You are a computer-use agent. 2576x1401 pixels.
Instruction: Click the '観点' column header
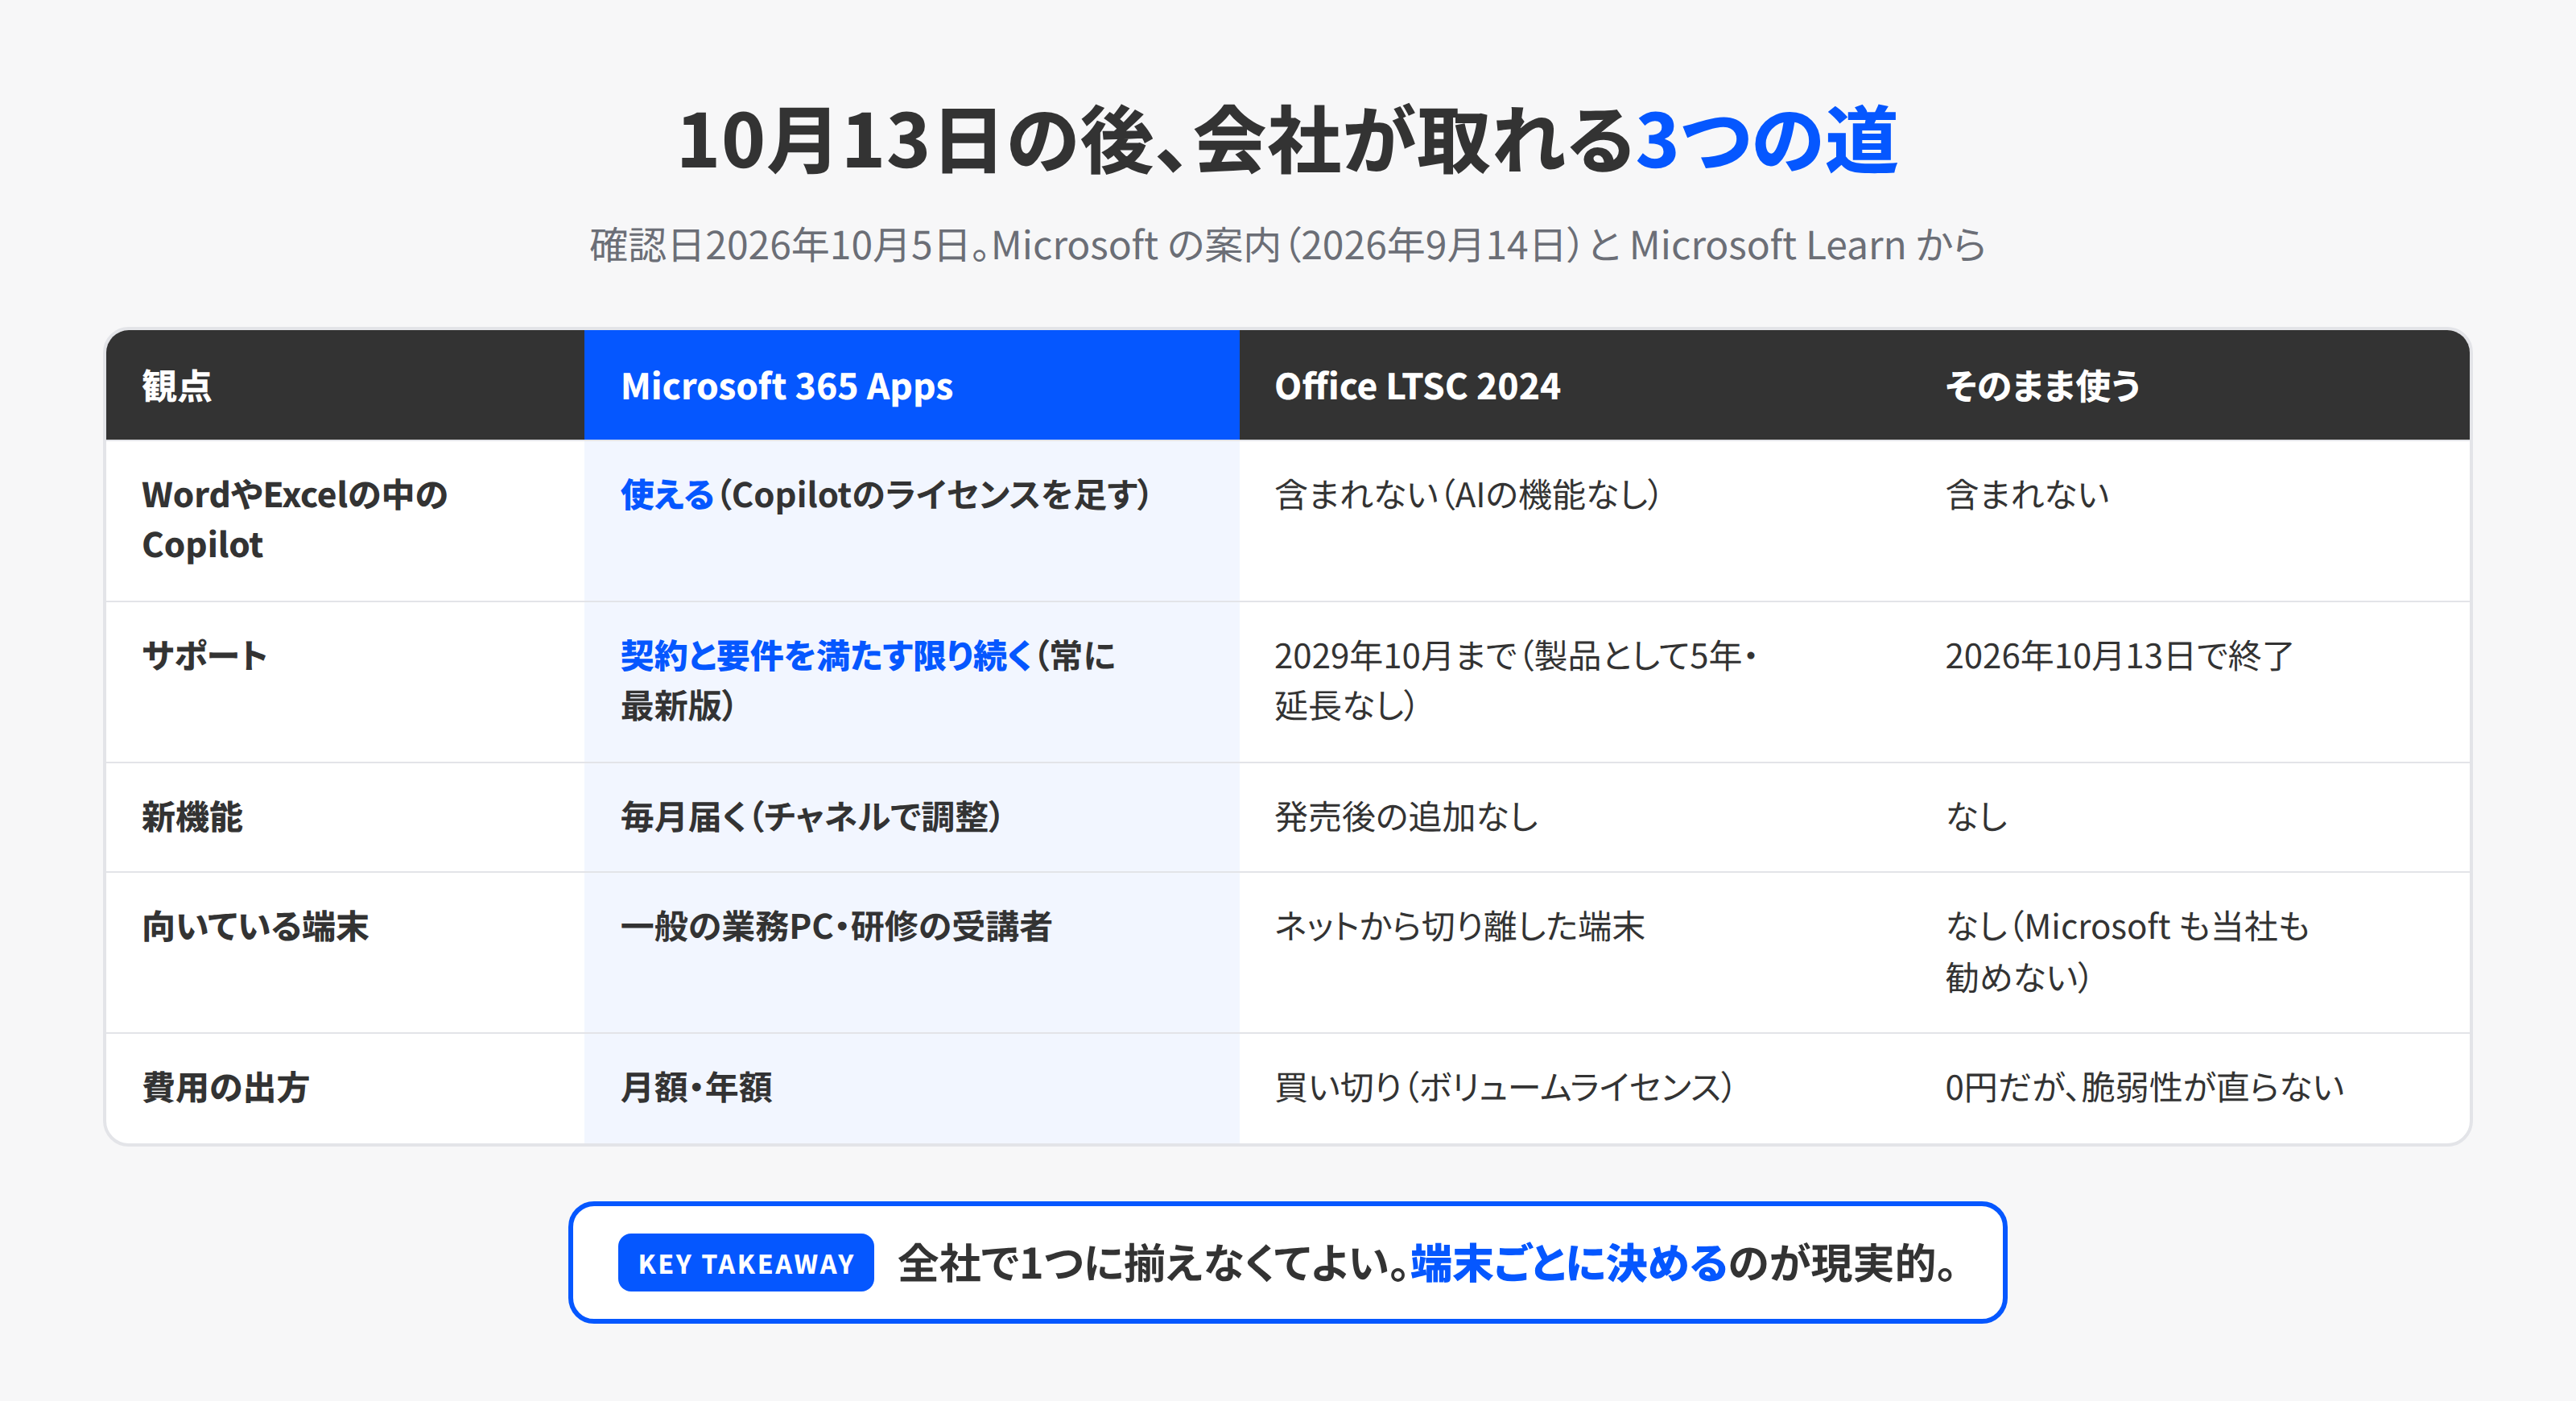pyautogui.click(x=345, y=385)
